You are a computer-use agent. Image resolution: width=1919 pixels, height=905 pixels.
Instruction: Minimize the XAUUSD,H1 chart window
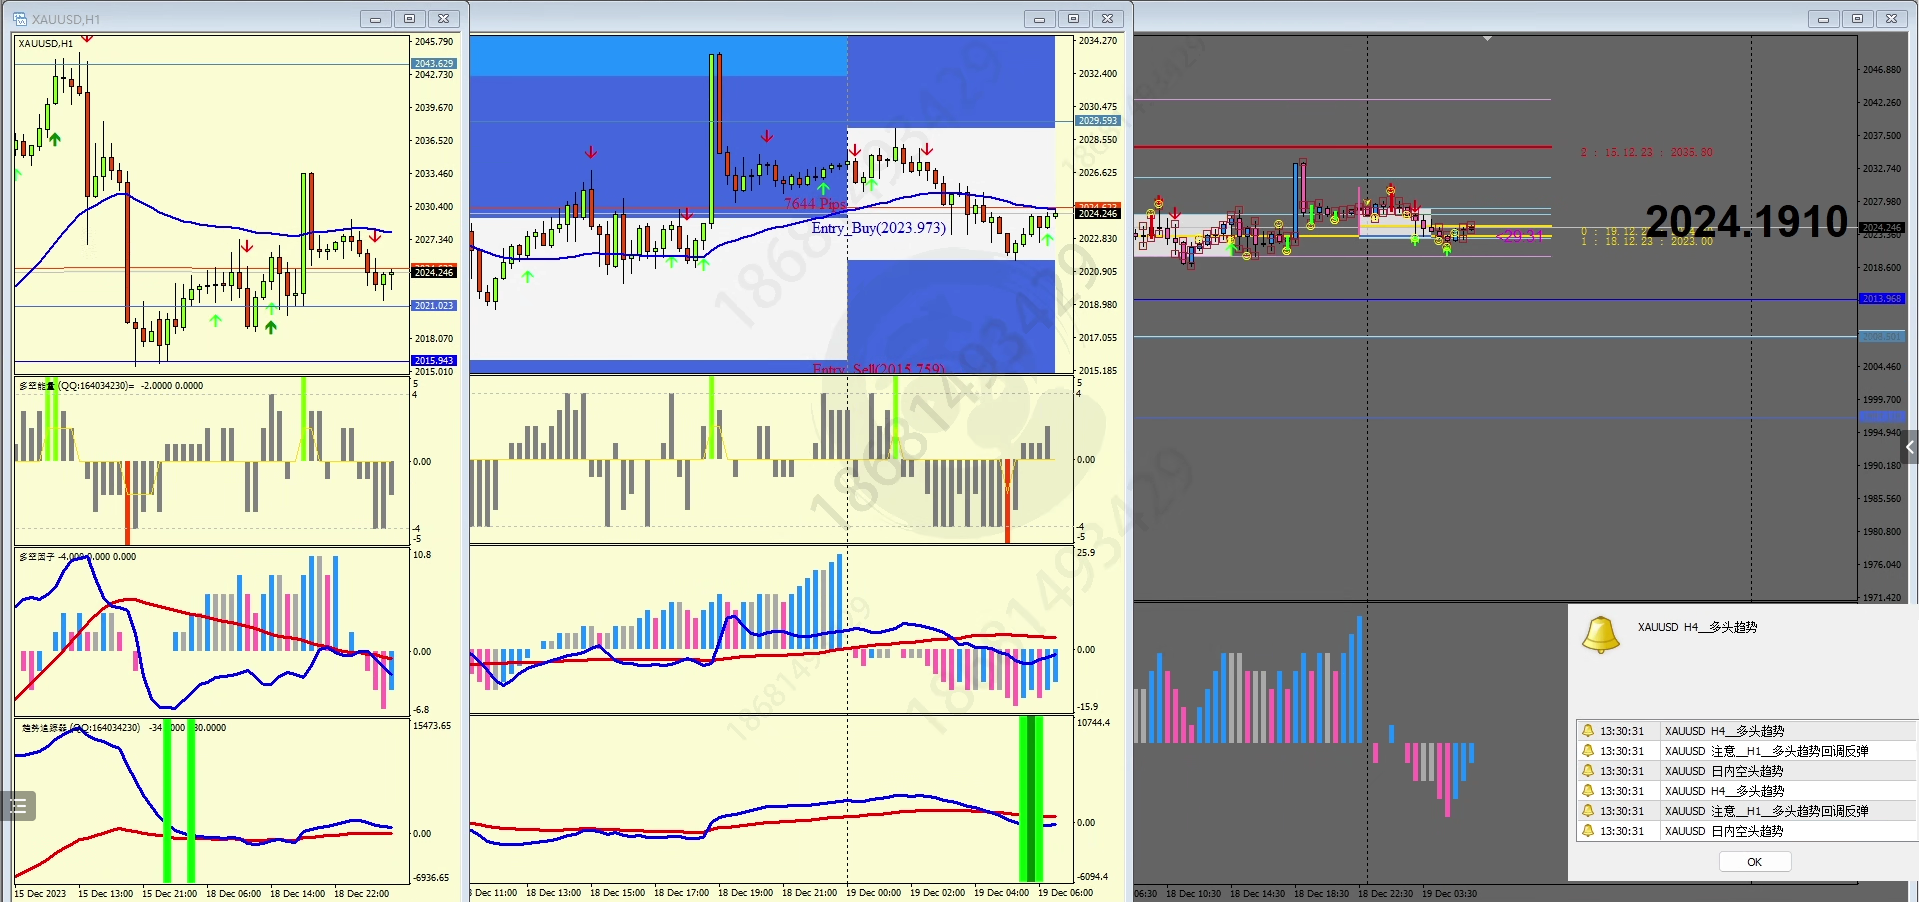(376, 19)
